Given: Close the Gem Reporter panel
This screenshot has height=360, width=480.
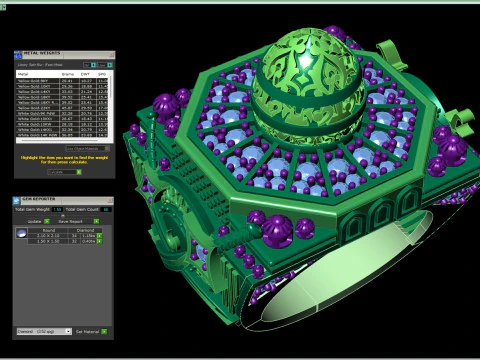Looking at the screenshot, I should point(110,200).
